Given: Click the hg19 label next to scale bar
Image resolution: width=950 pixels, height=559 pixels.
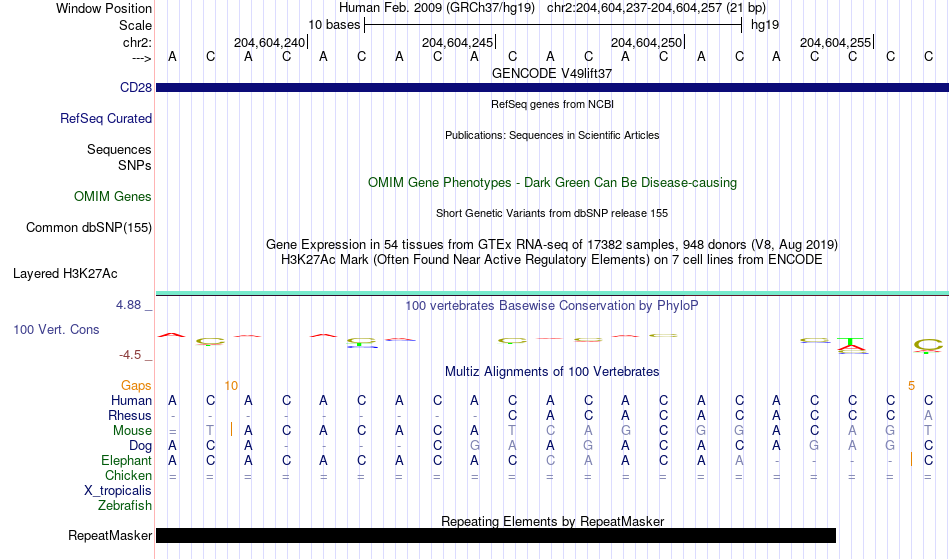Looking at the screenshot, I should [x=765, y=25].
